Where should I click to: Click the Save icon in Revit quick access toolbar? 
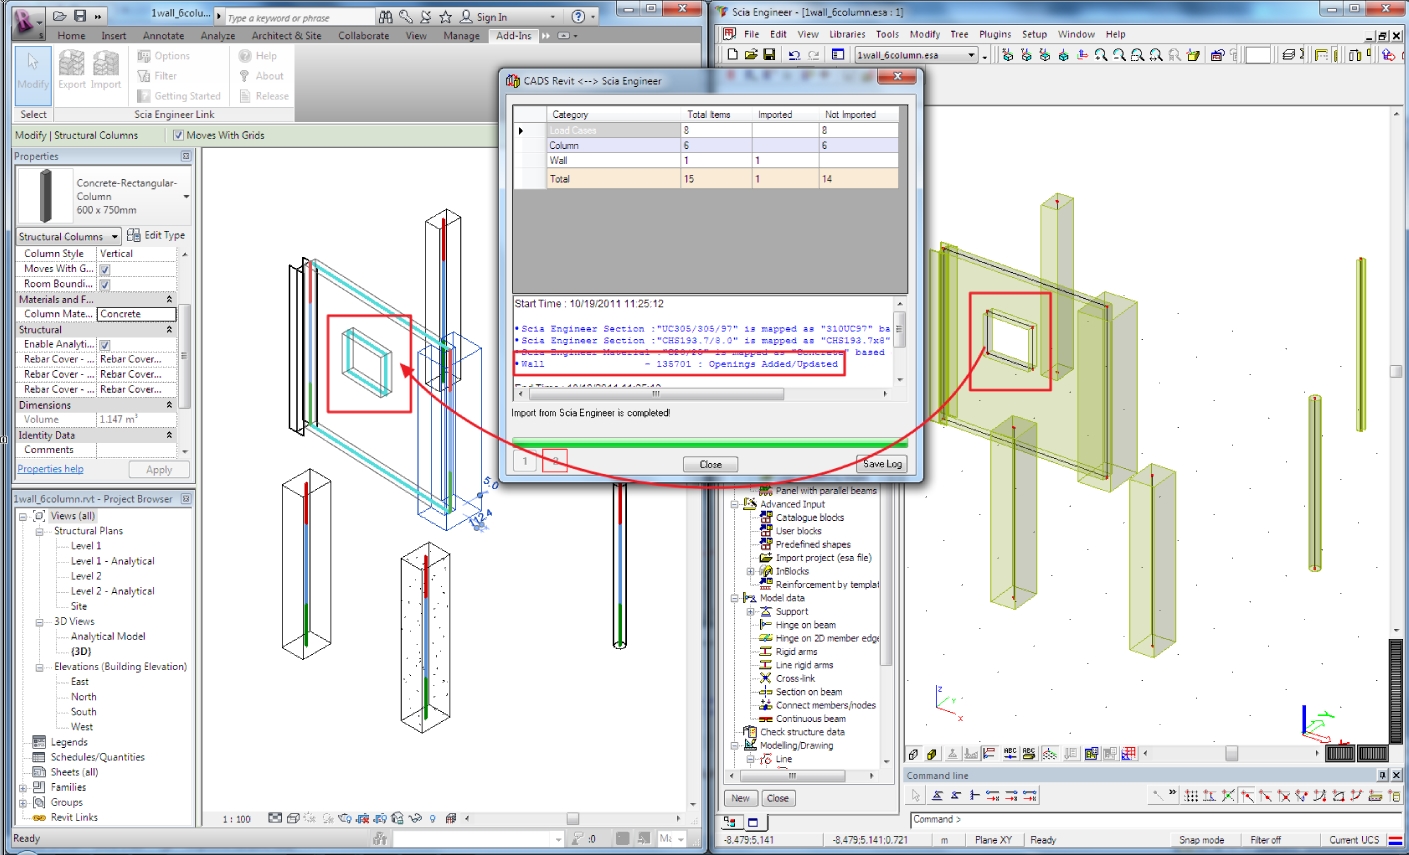(80, 16)
